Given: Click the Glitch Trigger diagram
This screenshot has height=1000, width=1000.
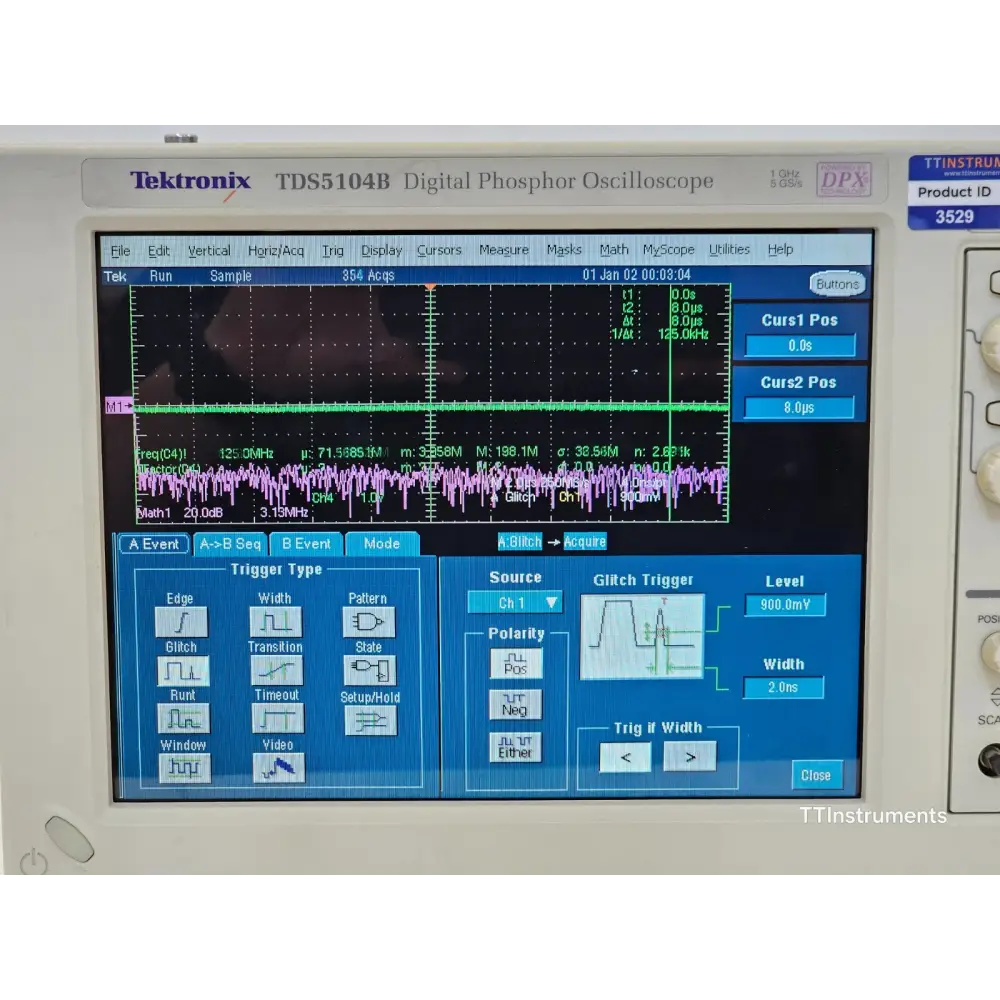Looking at the screenshot, I should [x=642, y=636].
